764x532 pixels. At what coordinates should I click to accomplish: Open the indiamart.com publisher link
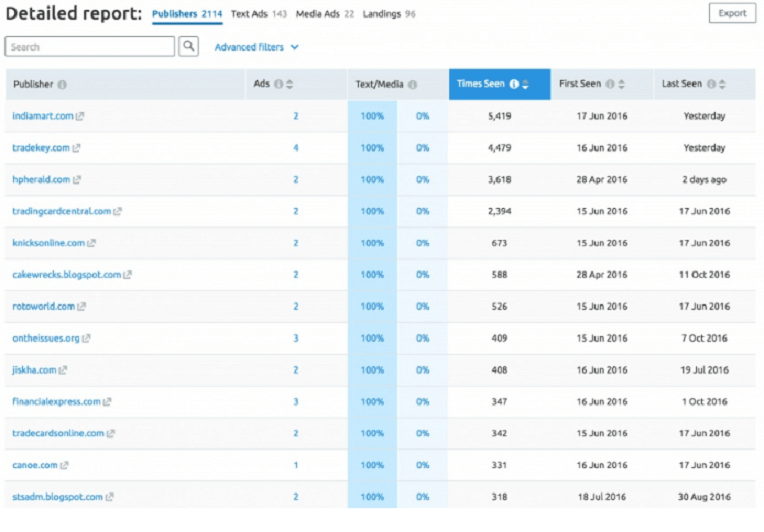[x=43, y=116]
